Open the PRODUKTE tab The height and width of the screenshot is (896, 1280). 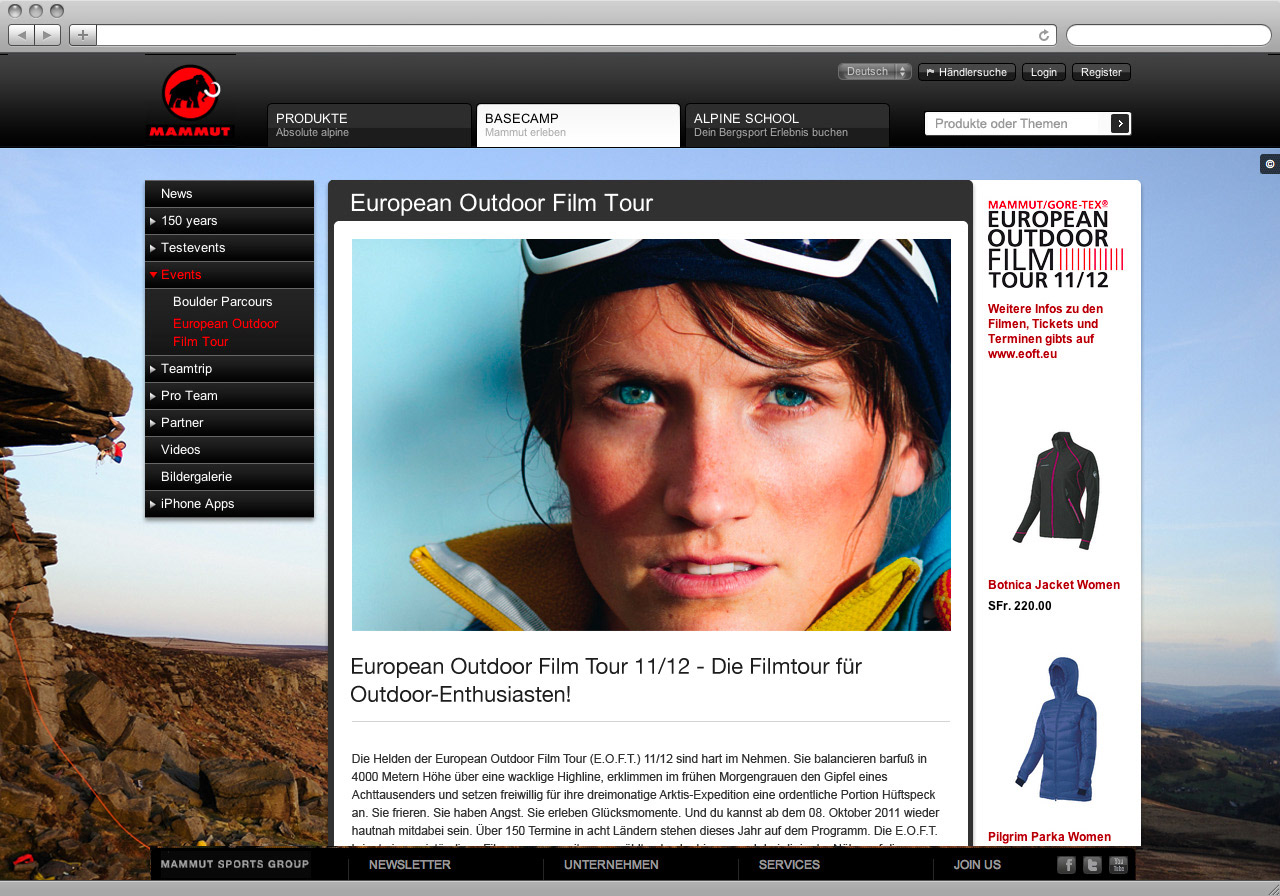tap(369, 125)
